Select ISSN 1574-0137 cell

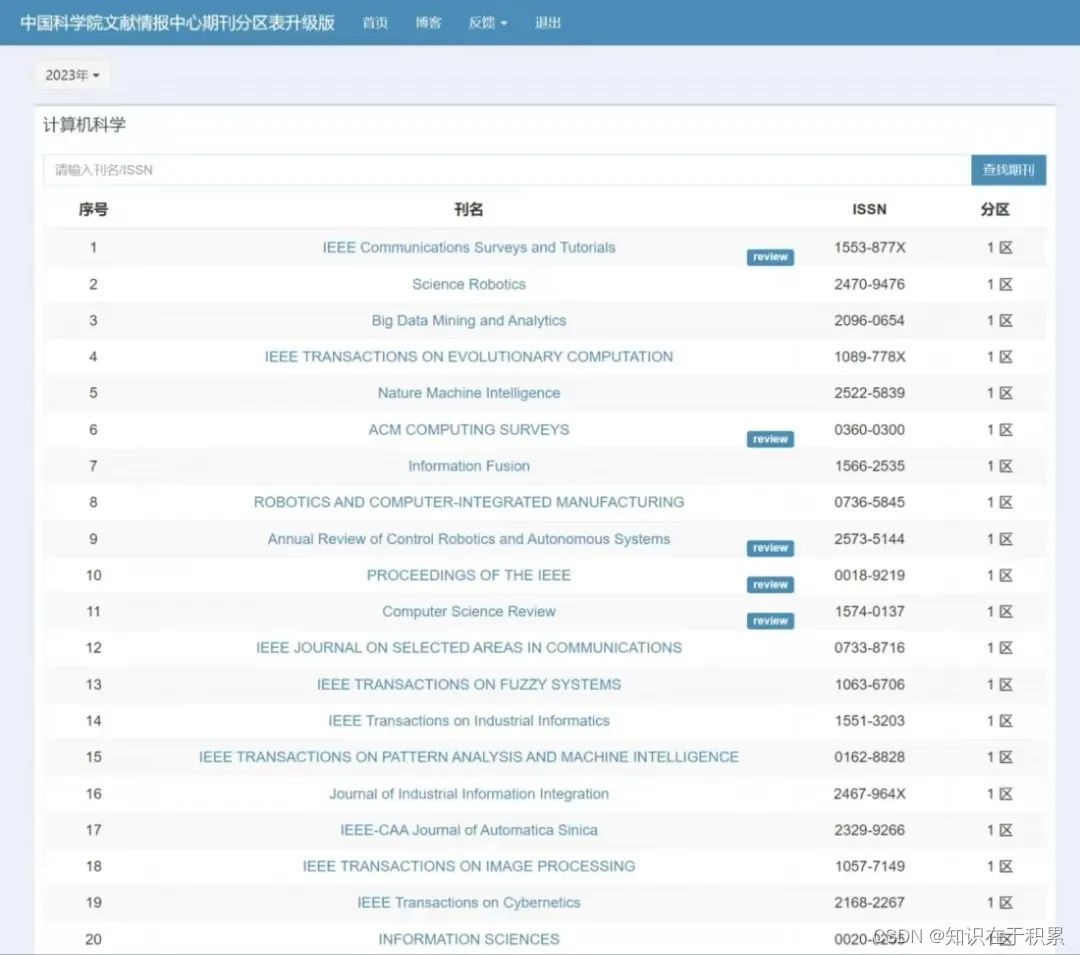[869, 611]
